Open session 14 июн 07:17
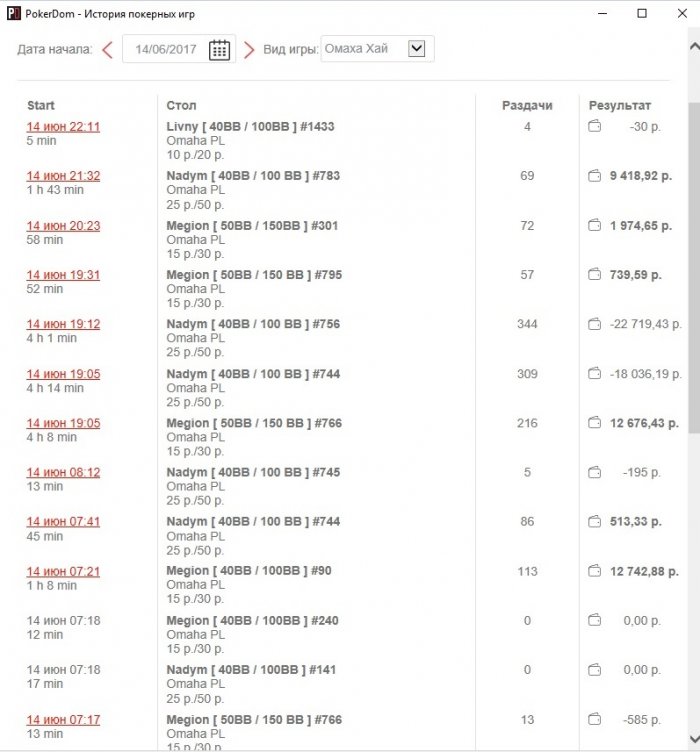This screenshot has height=752, width=700. pos(63,719)
